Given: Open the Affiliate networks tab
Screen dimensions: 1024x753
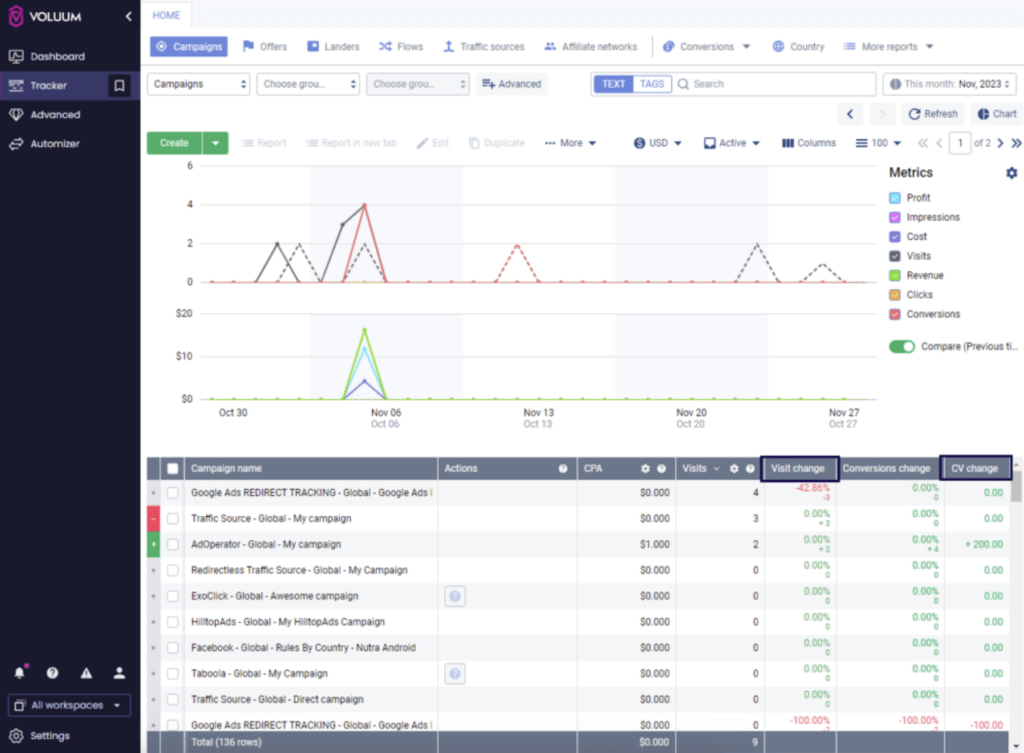Looking at the screenshot, I should coord(591,47).
